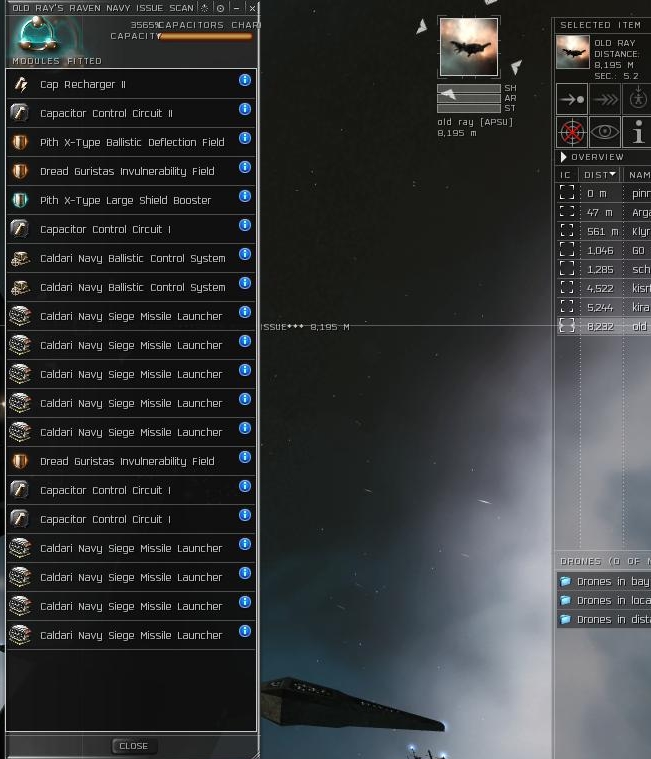Show info for Cap Recharger II
Viewport: 651px width, 759px height.
point(245,80)
